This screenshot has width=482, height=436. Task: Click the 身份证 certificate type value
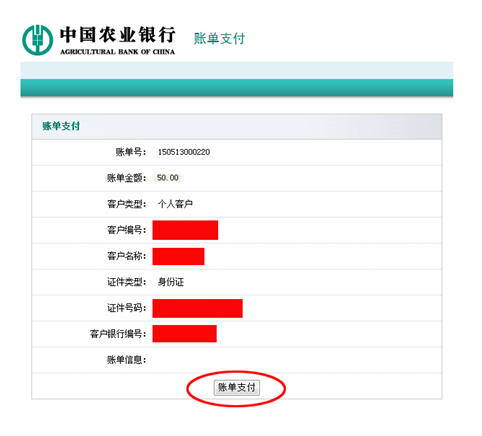pos(171,282)
